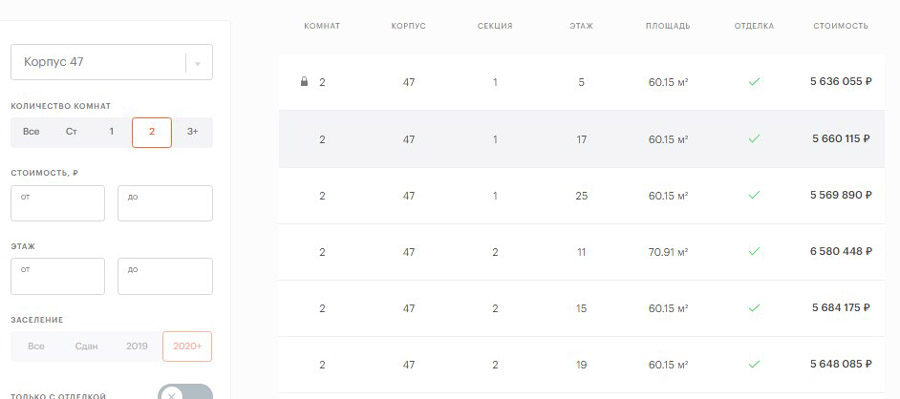
Task: Click the X icon on the finish-only toggle
Action: [171, 396]
